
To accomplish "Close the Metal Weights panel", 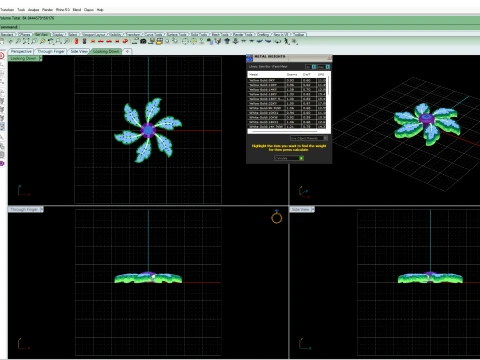I will coord(329,58).
